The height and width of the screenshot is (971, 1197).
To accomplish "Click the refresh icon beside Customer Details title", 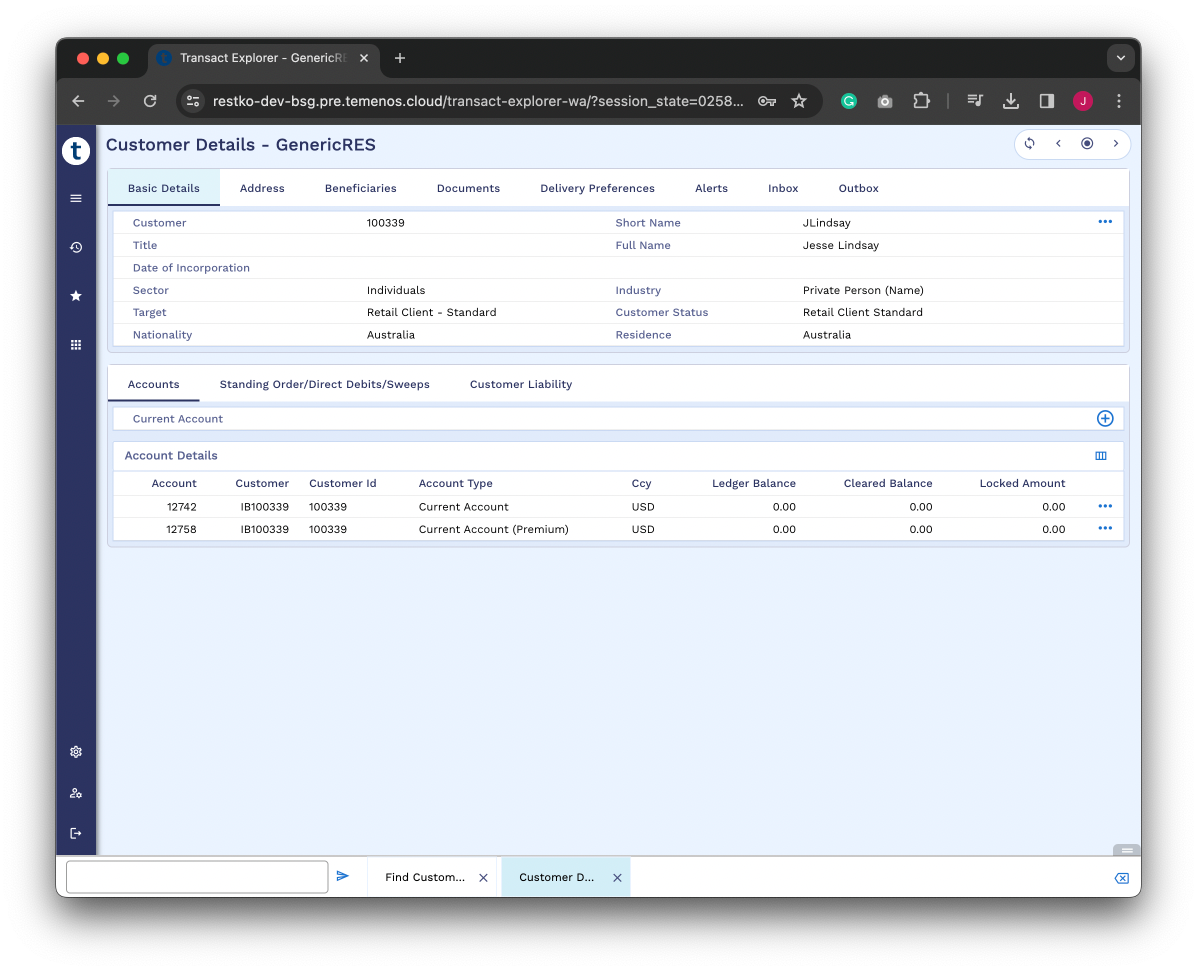I will coord(1029,144).
